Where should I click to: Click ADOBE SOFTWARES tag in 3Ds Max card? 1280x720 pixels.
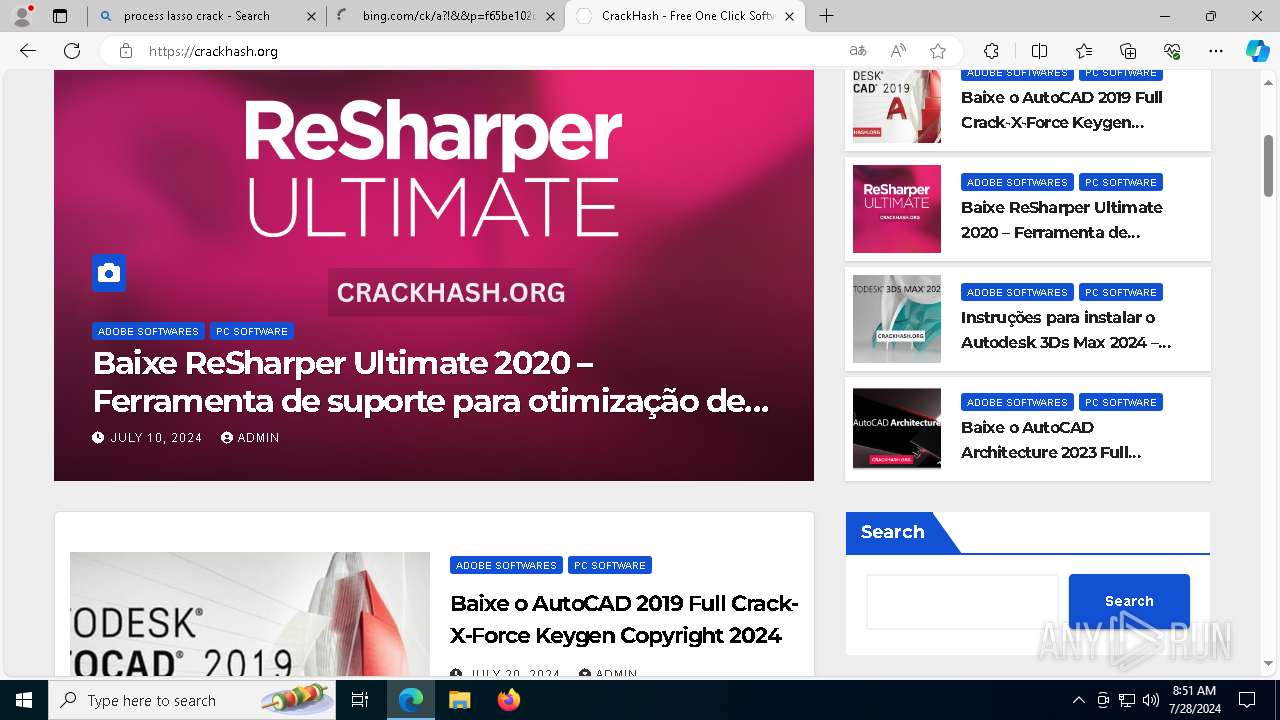1017,292
